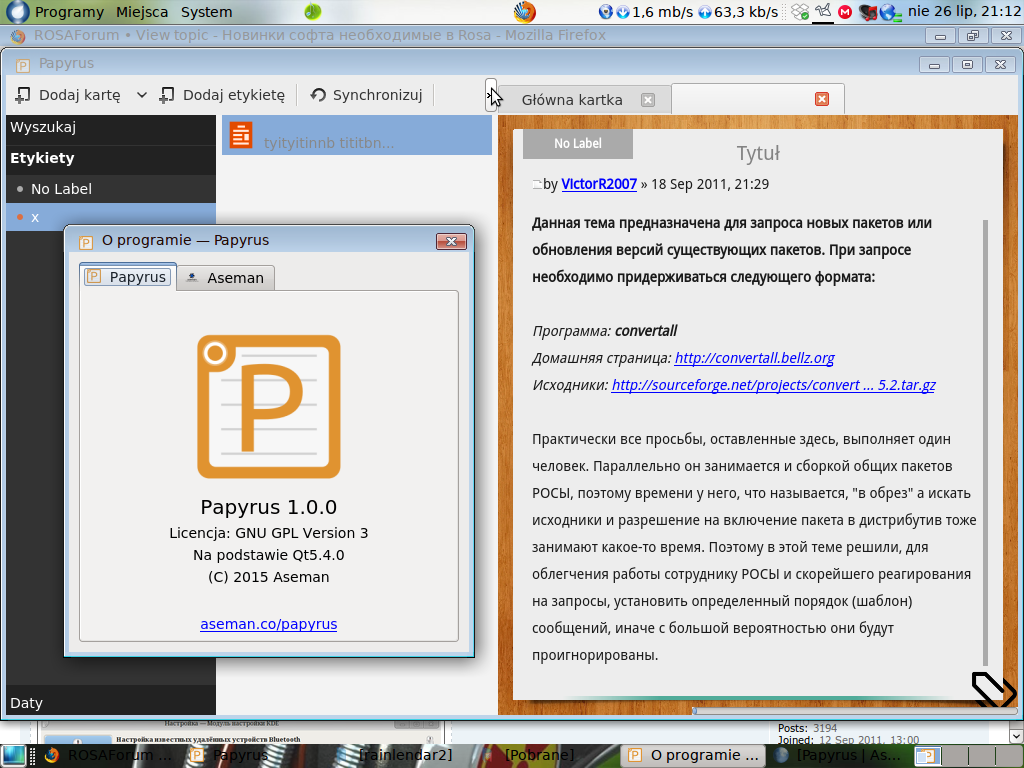Open the Daty section in sidebar
1024x768 pixels.
pyautogui.click(x=111, y=703)
